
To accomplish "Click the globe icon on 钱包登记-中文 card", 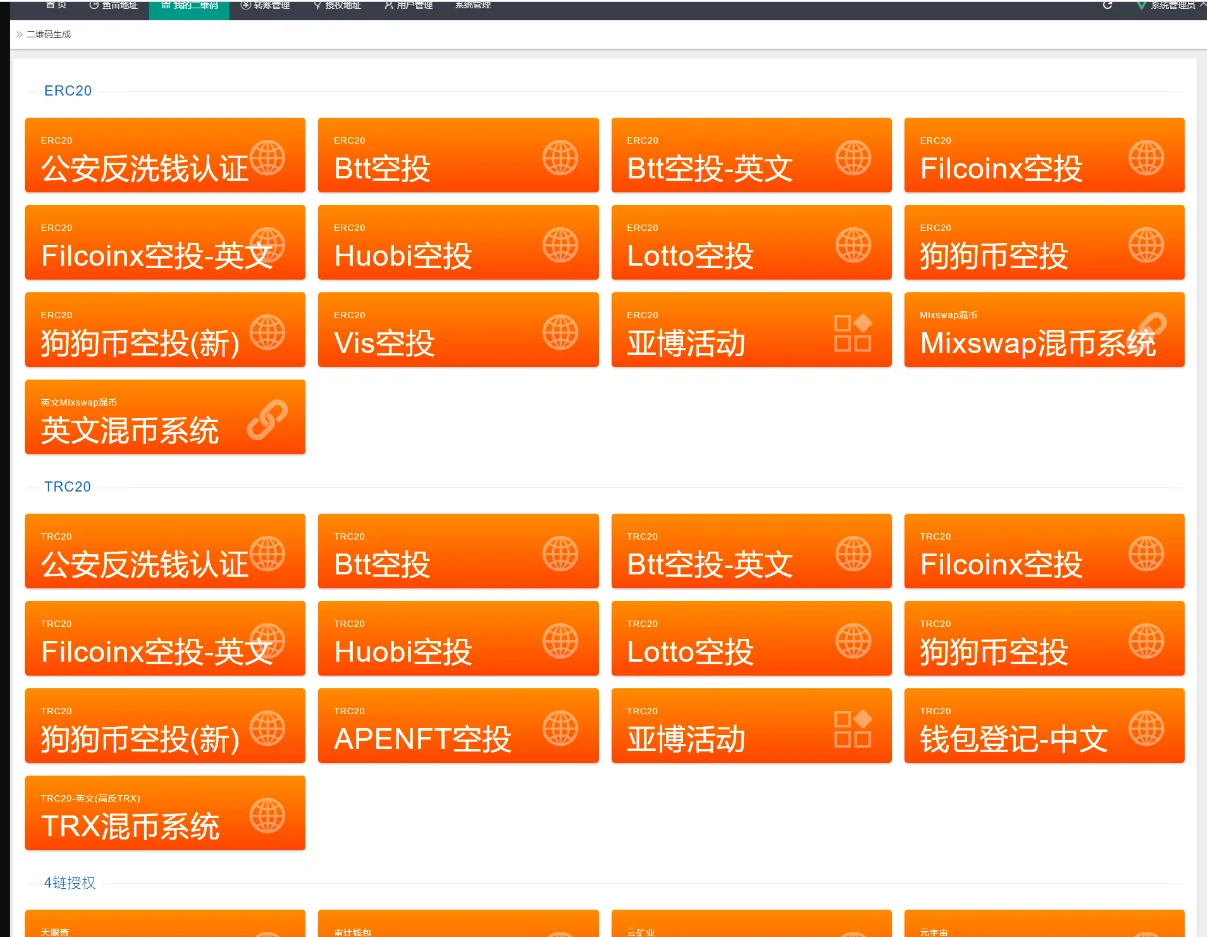I will click(x=1146, y=728).
